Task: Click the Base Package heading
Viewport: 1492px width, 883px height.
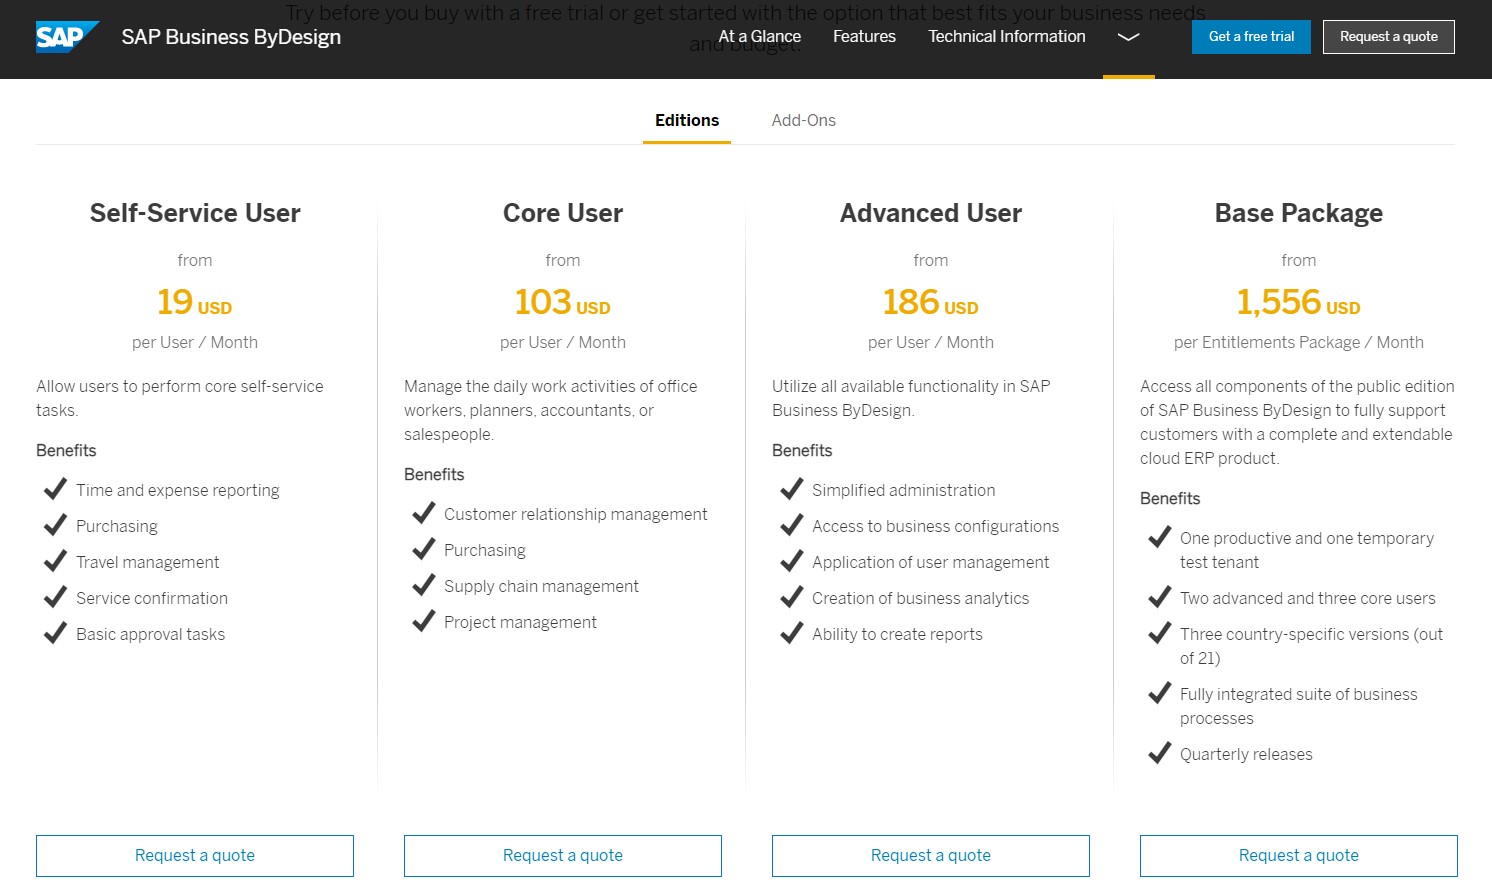Action: tap(1299, 213)
